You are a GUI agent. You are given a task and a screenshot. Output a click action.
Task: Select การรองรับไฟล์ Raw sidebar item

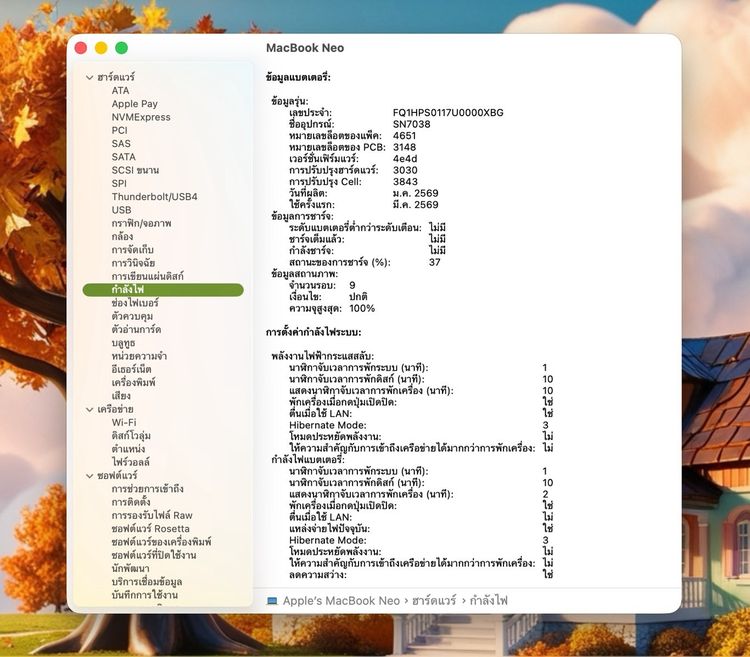(x=152, y=515)
